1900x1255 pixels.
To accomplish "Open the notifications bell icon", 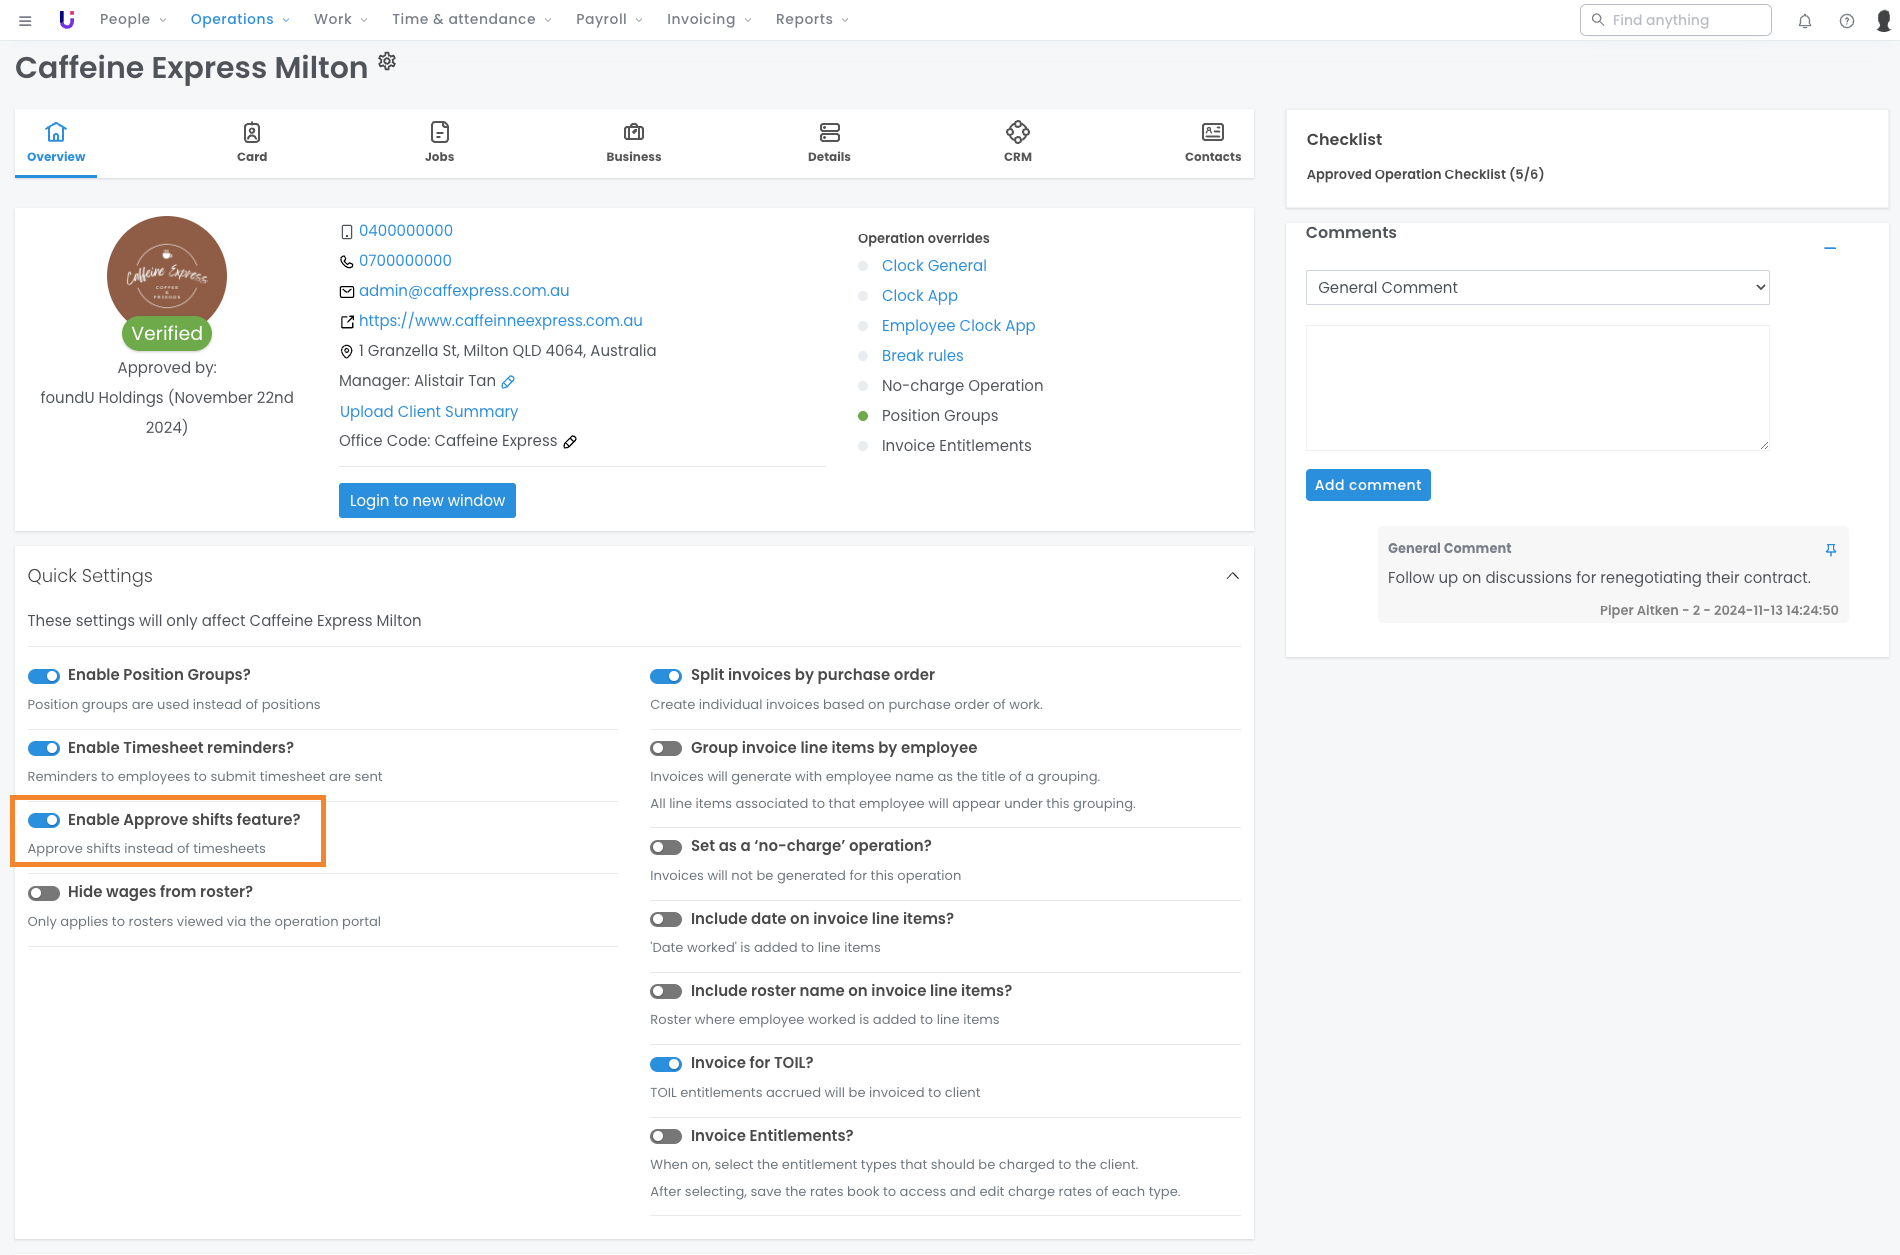I will 1804,20.
